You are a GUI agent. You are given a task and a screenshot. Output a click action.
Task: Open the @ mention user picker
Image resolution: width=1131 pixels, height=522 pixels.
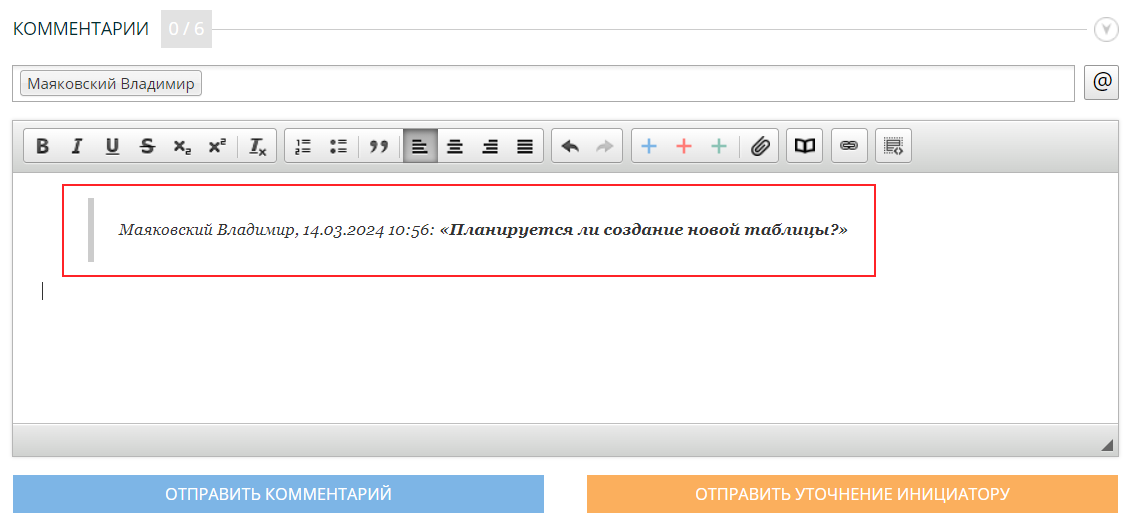[x=1102, y=83]
